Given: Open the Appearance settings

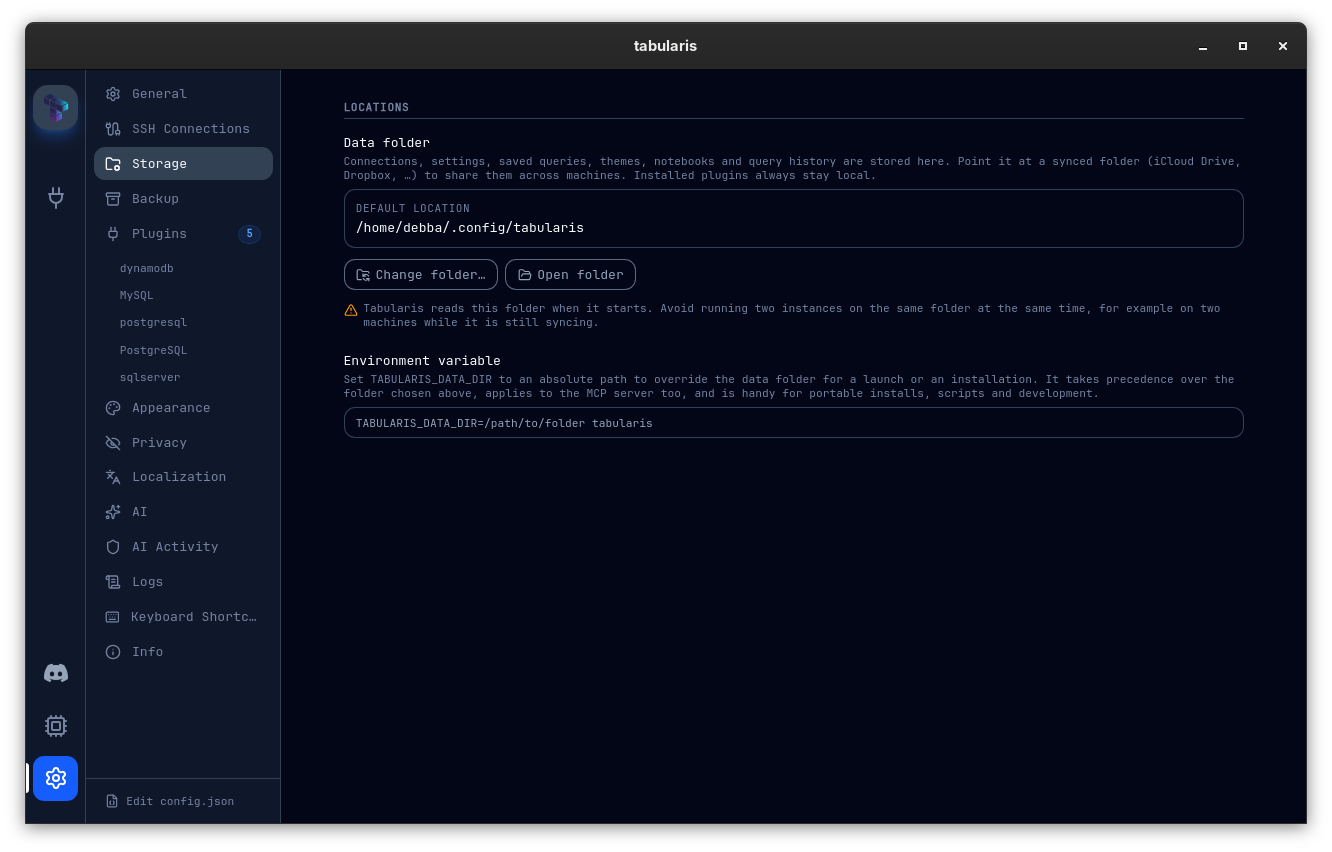Looking at the screenshot, I should click(183, 408).
